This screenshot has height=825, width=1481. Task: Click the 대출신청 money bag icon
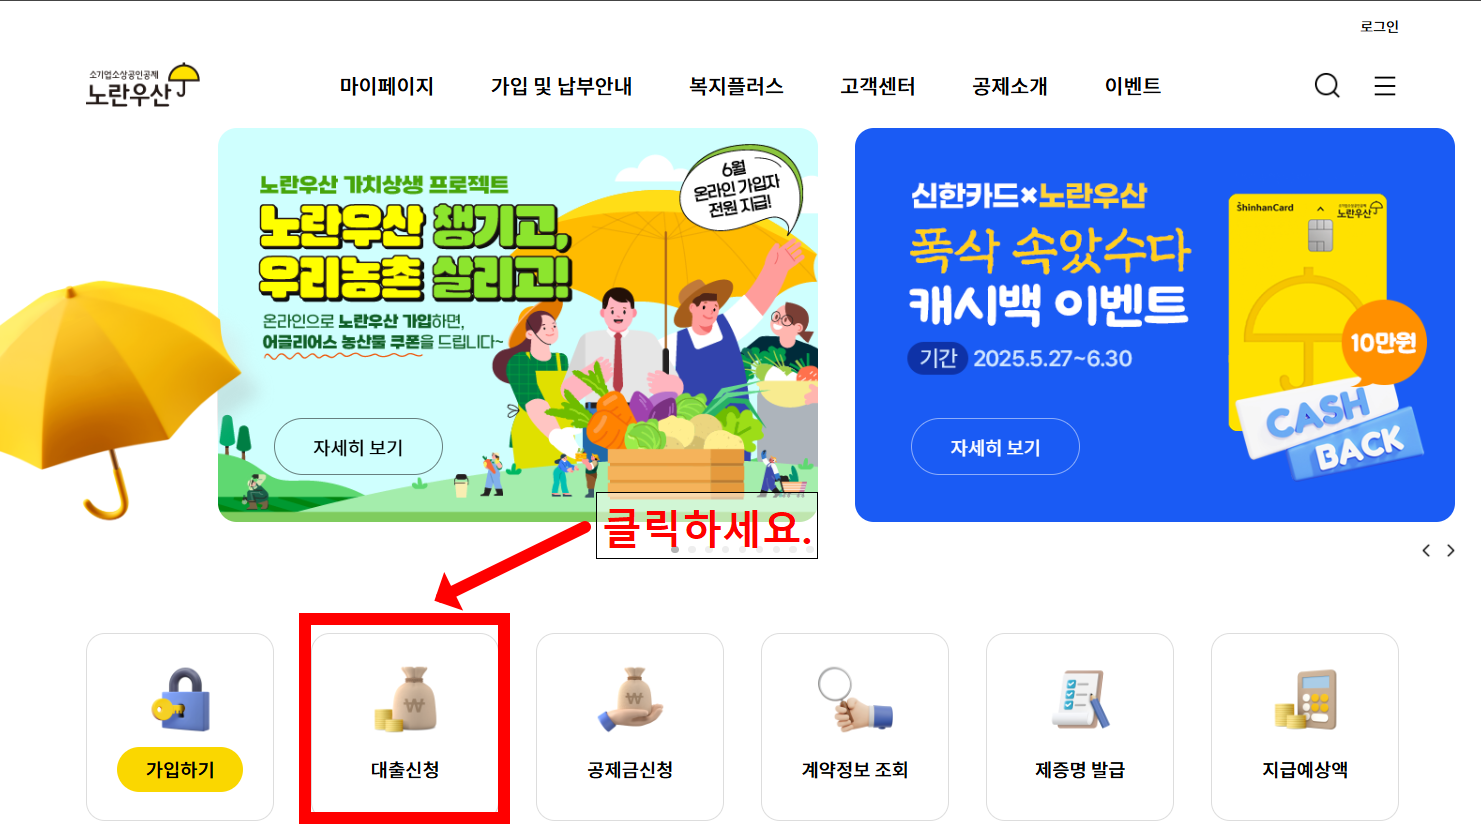[405, 699]
